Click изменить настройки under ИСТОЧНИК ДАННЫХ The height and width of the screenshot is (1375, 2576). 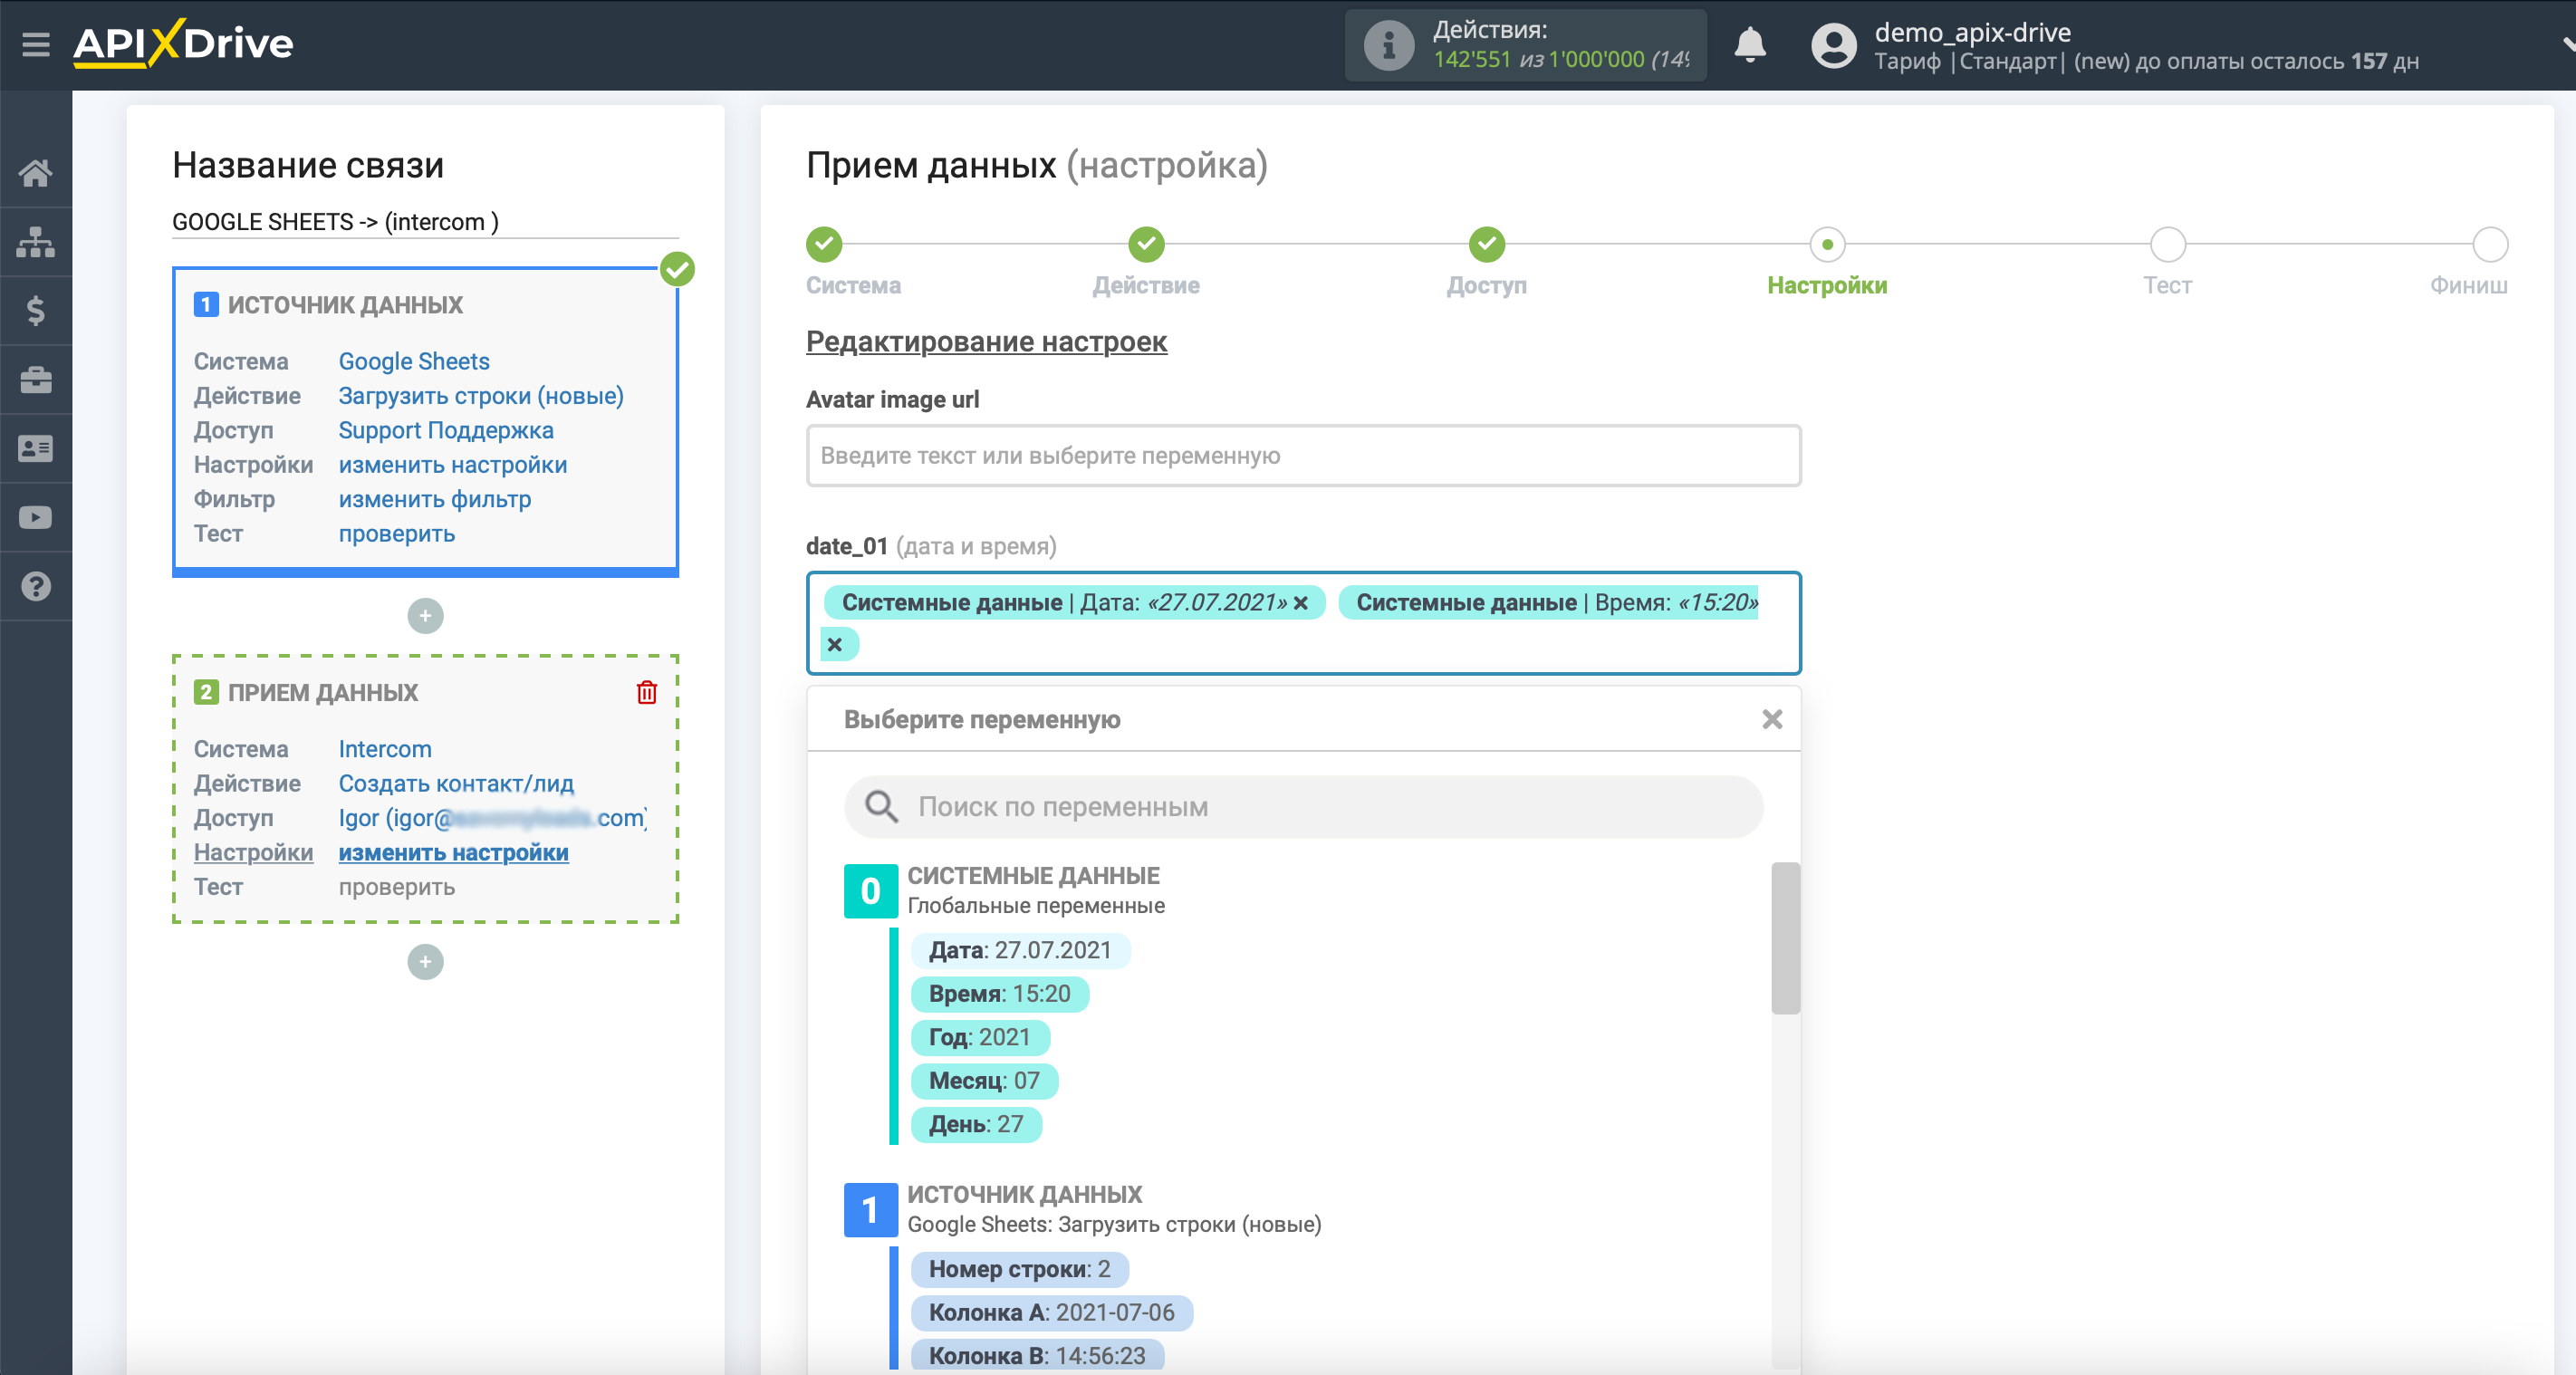point(453,465)
